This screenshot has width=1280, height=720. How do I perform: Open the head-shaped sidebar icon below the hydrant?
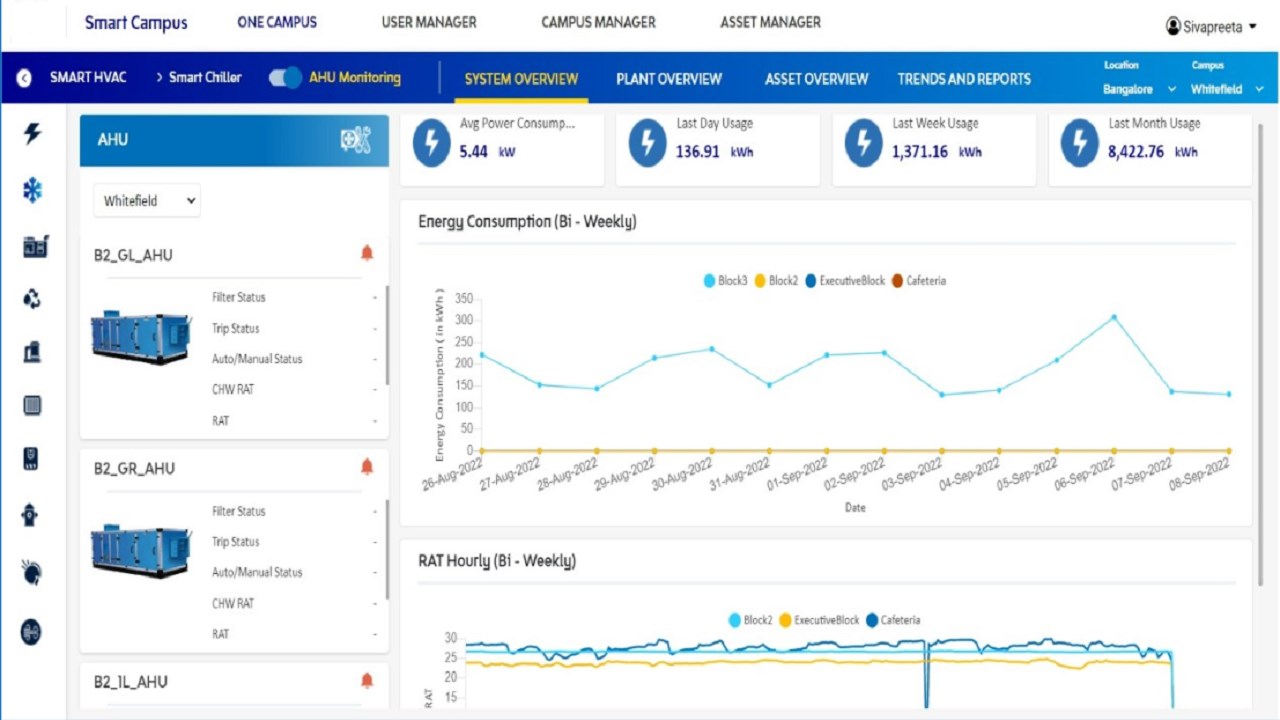(x=31, y=572)
